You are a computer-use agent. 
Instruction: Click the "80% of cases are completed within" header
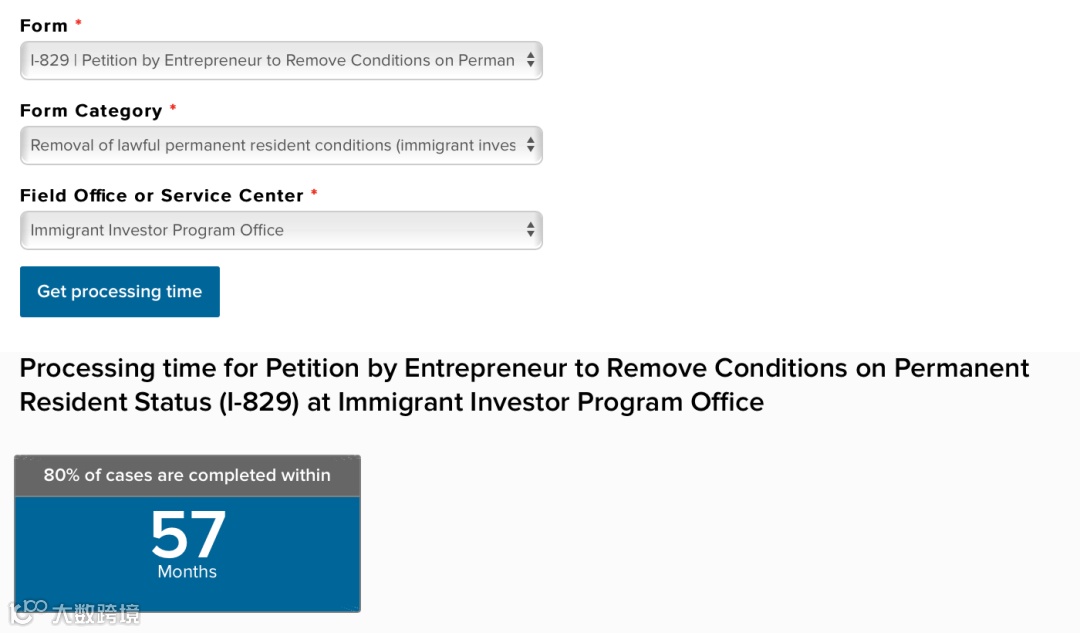click(187, 476)
